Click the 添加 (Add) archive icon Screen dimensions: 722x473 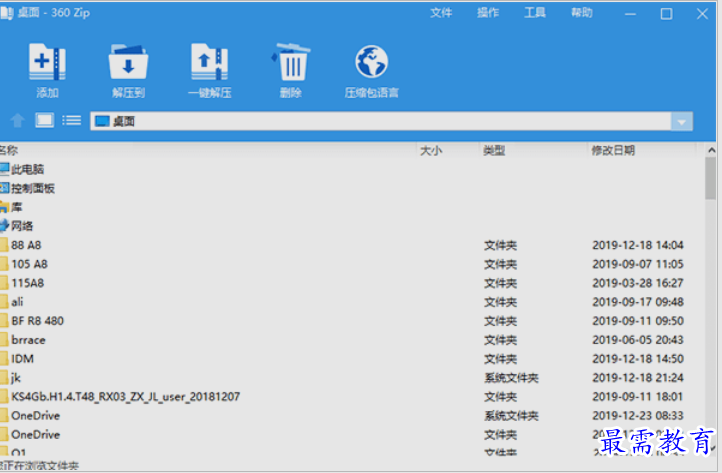point(47,62)
